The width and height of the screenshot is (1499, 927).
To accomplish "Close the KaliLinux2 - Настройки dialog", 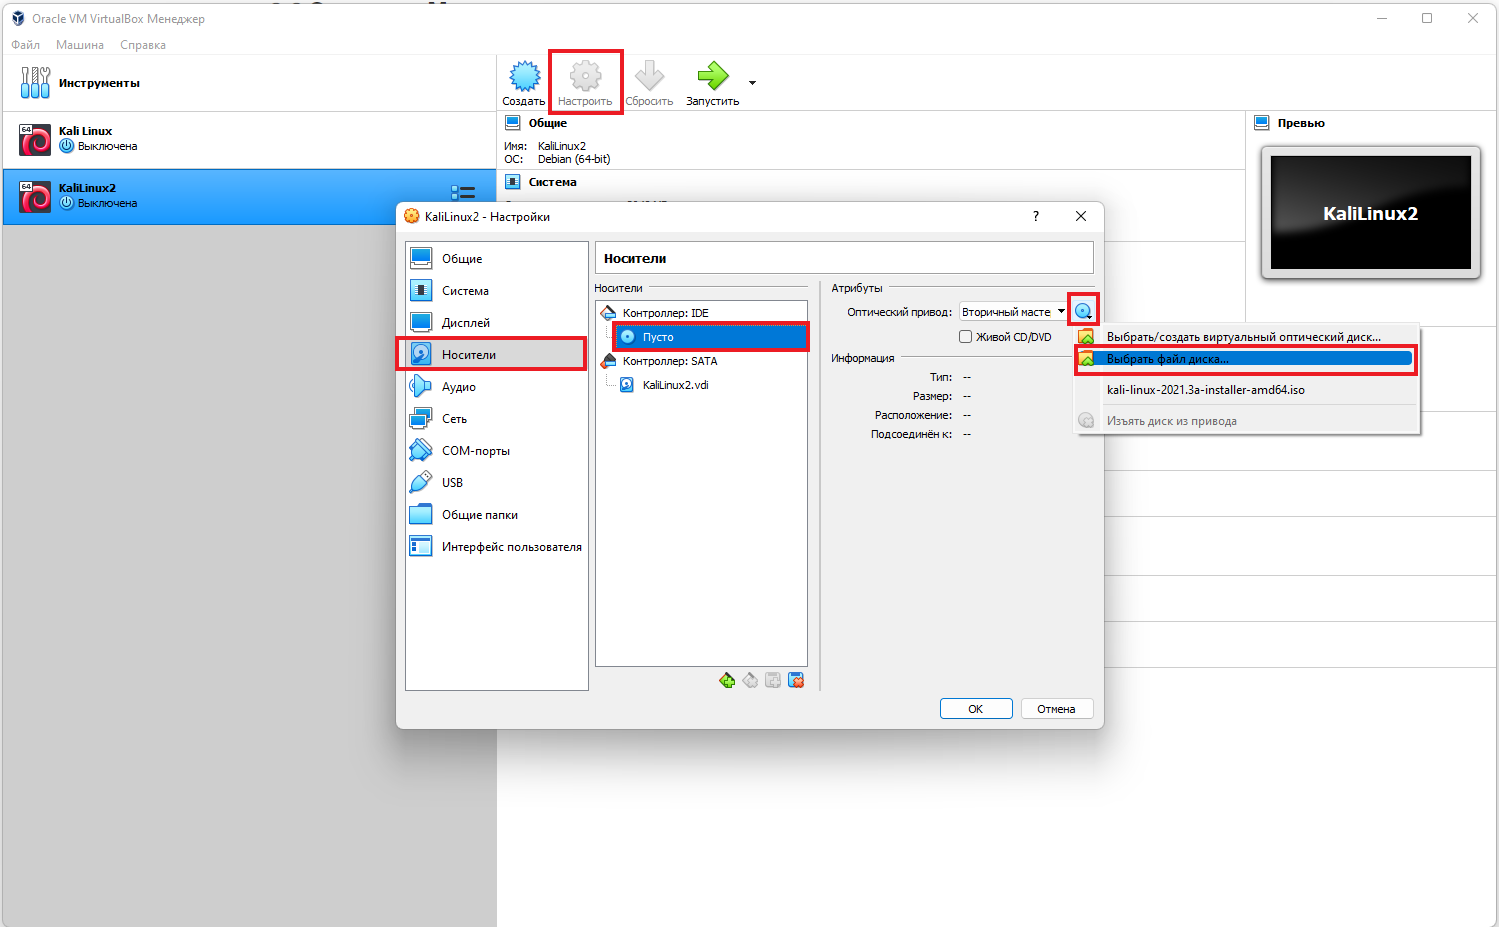I will tap(1081, 216).
